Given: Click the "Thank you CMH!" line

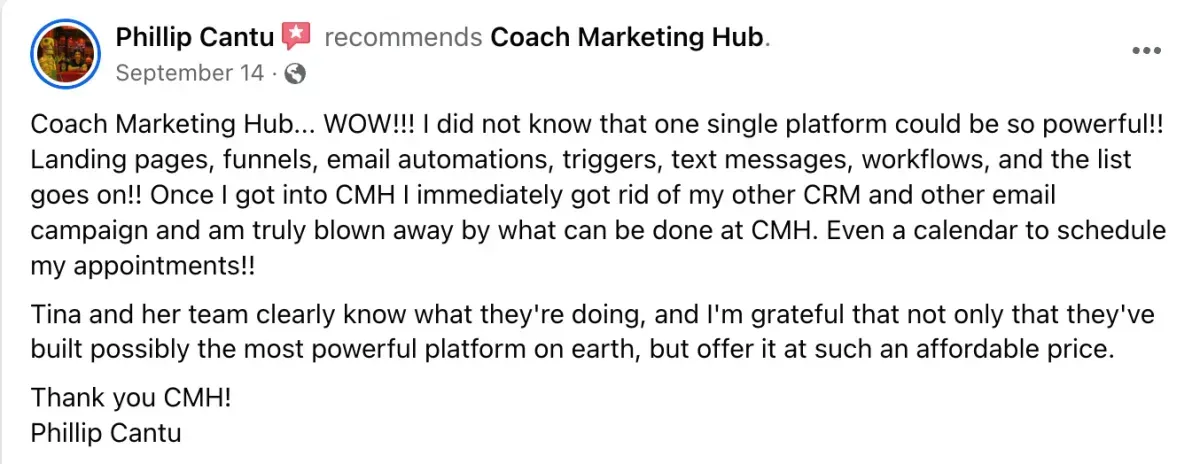Looking at the screenshot, I should [x=131, y=398].
